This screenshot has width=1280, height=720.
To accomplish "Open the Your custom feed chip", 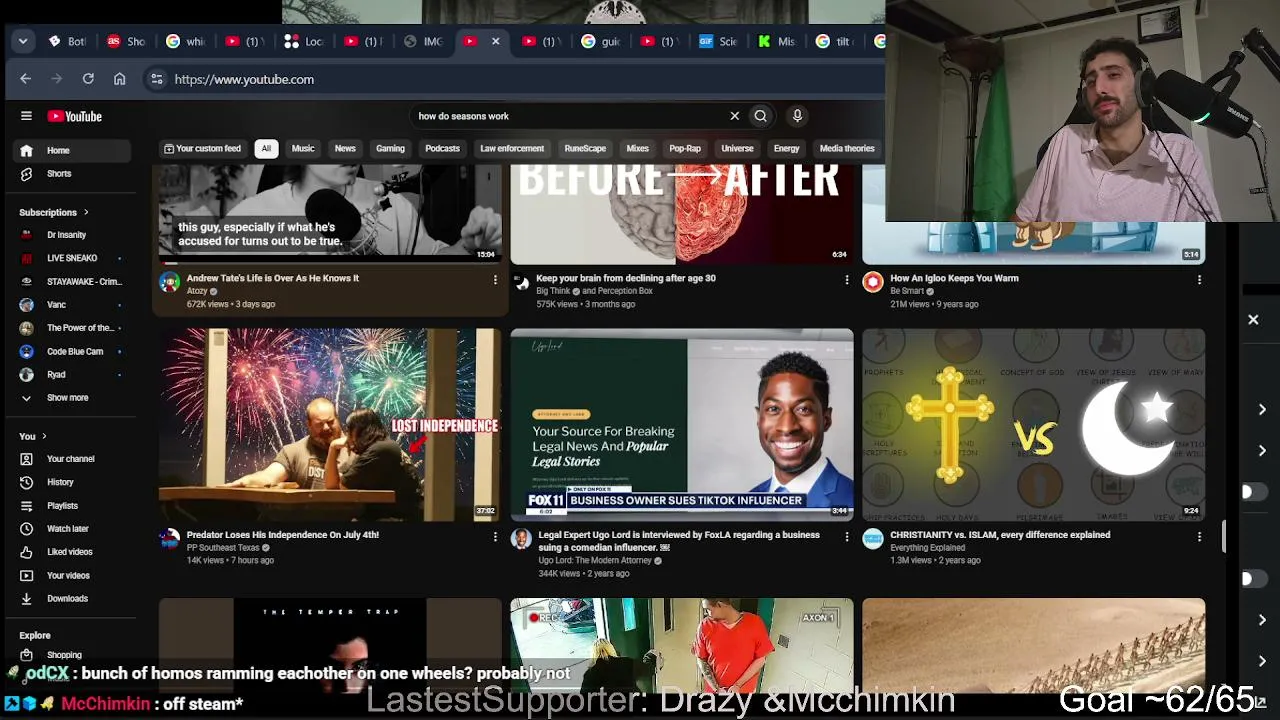I will 203,148.
